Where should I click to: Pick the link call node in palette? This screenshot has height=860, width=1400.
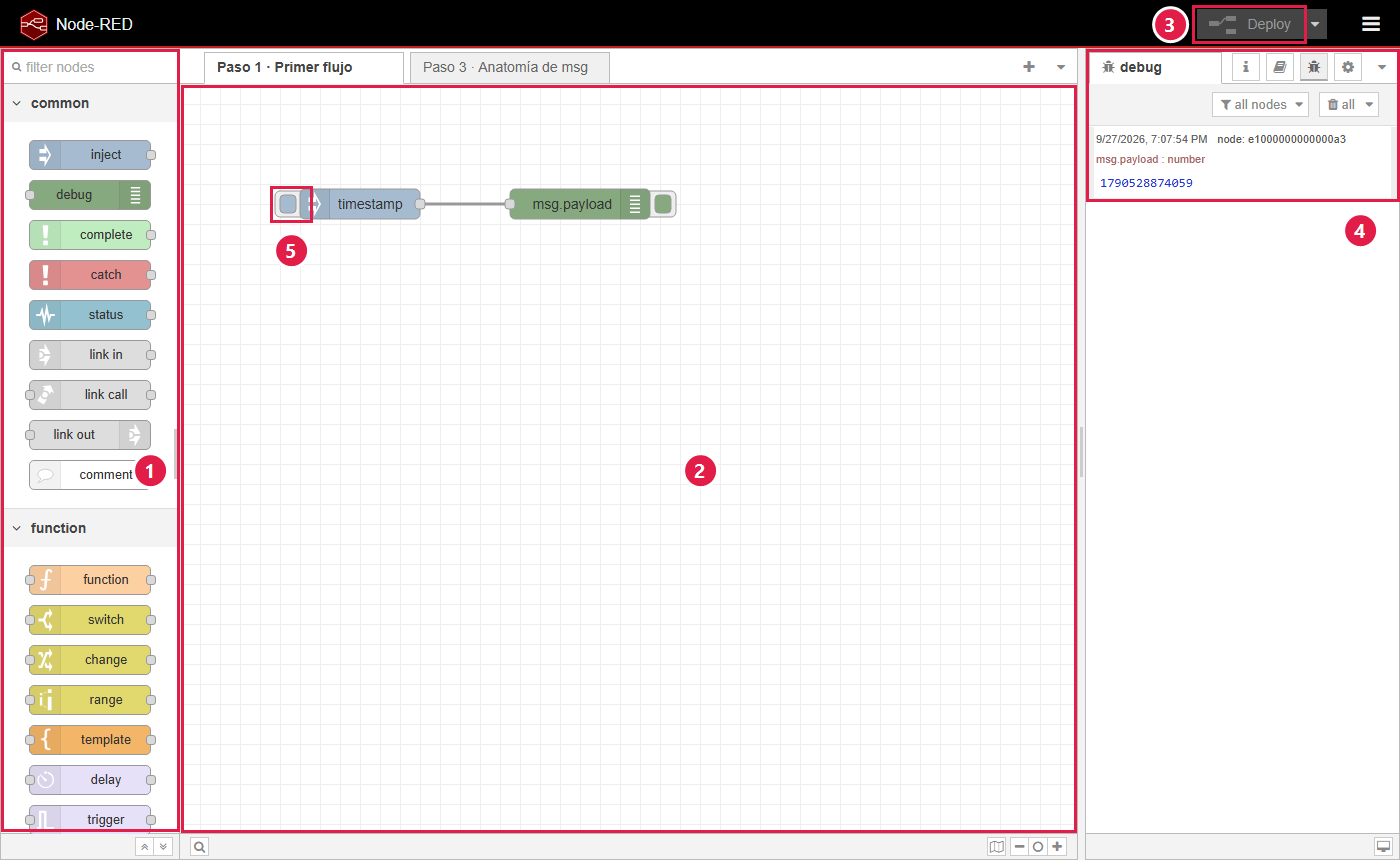[90, 395]
